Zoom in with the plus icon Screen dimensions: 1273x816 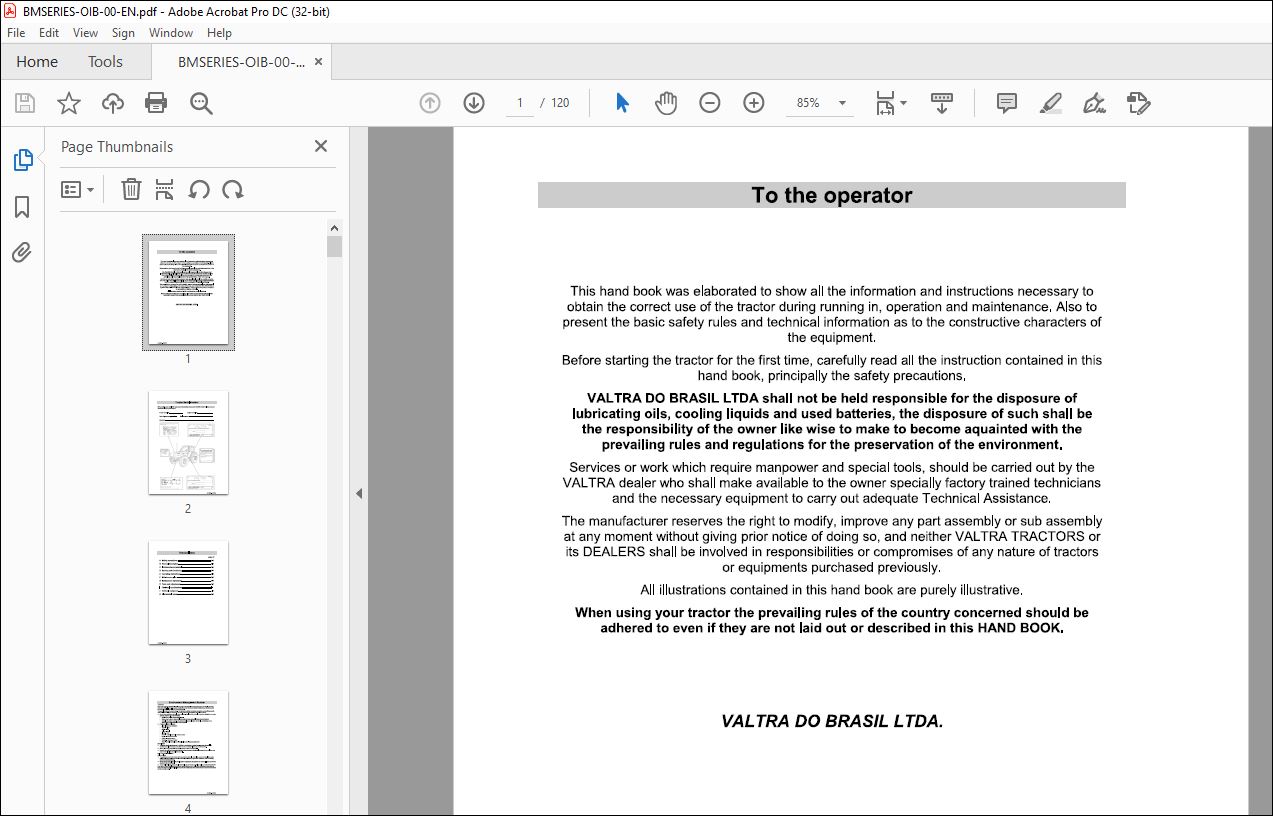click(754, 103)
